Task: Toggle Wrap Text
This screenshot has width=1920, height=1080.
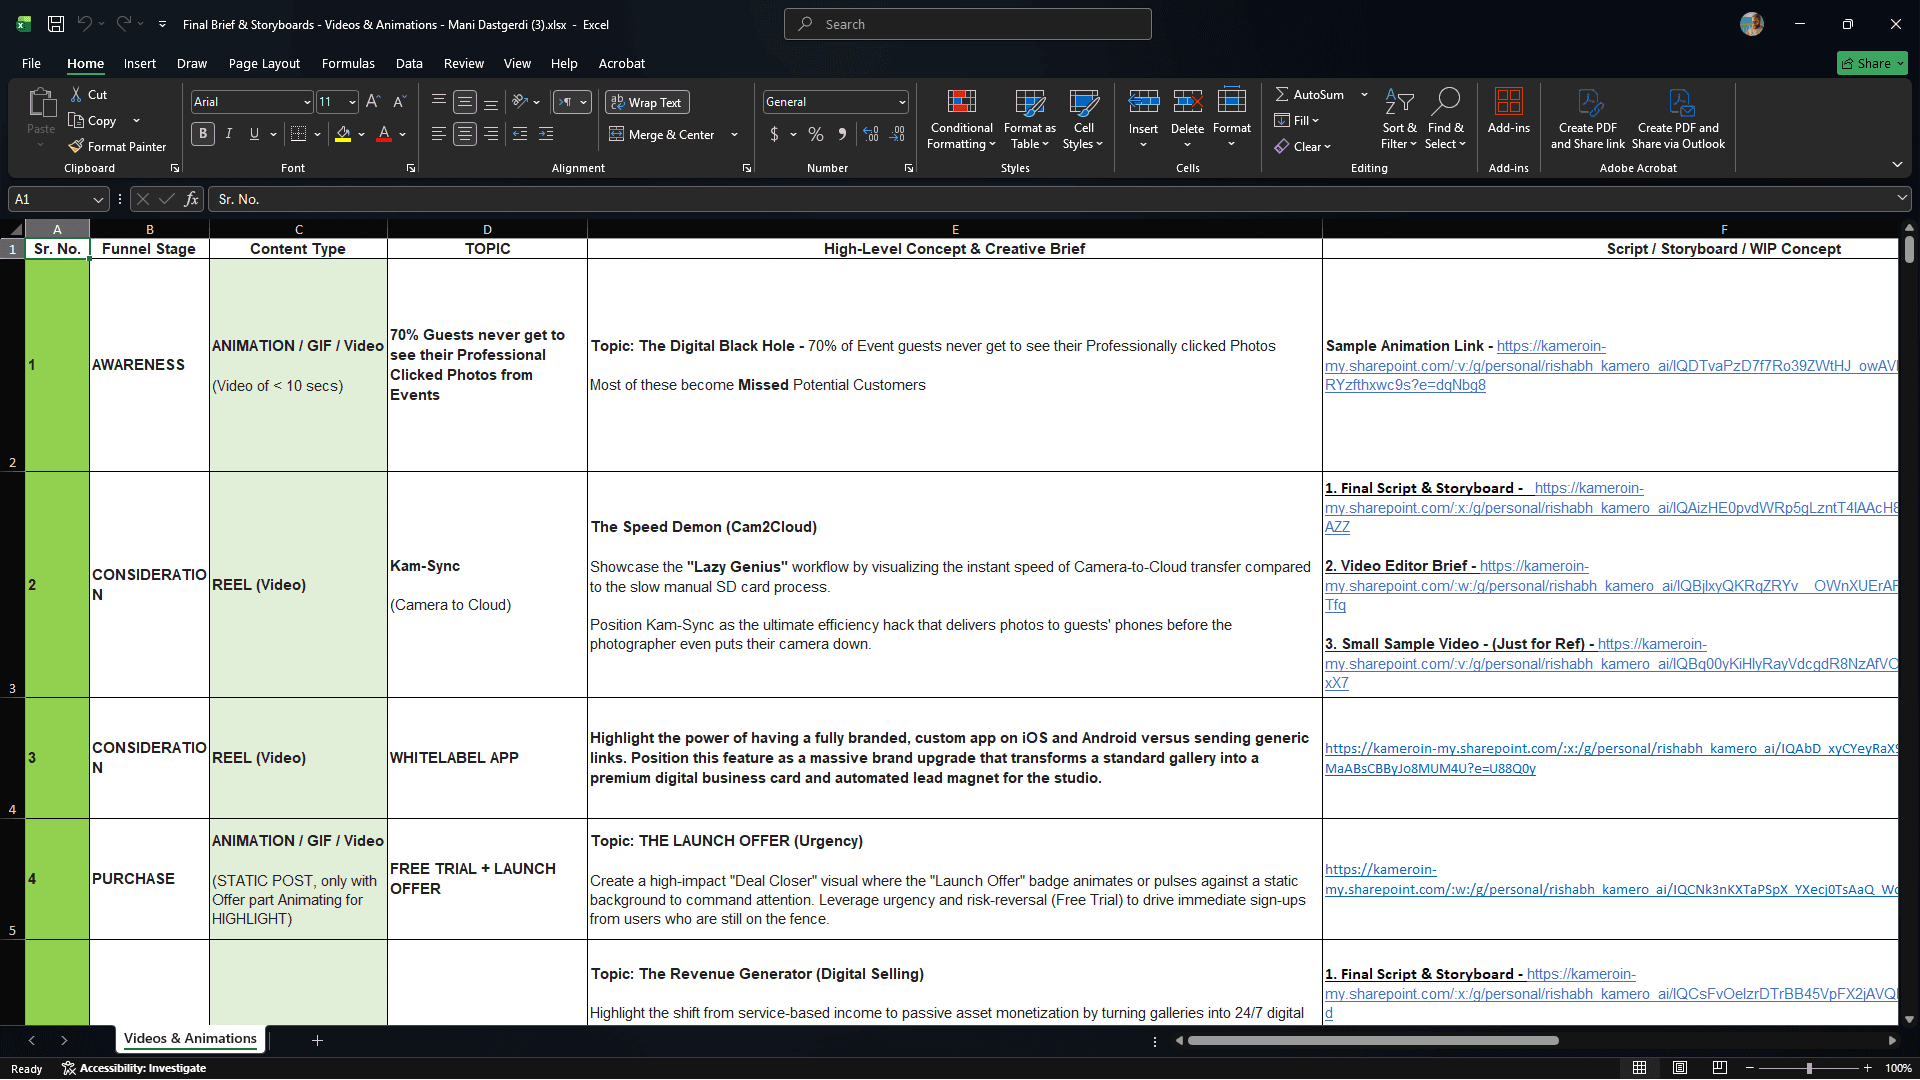Action: coord(646,102)
